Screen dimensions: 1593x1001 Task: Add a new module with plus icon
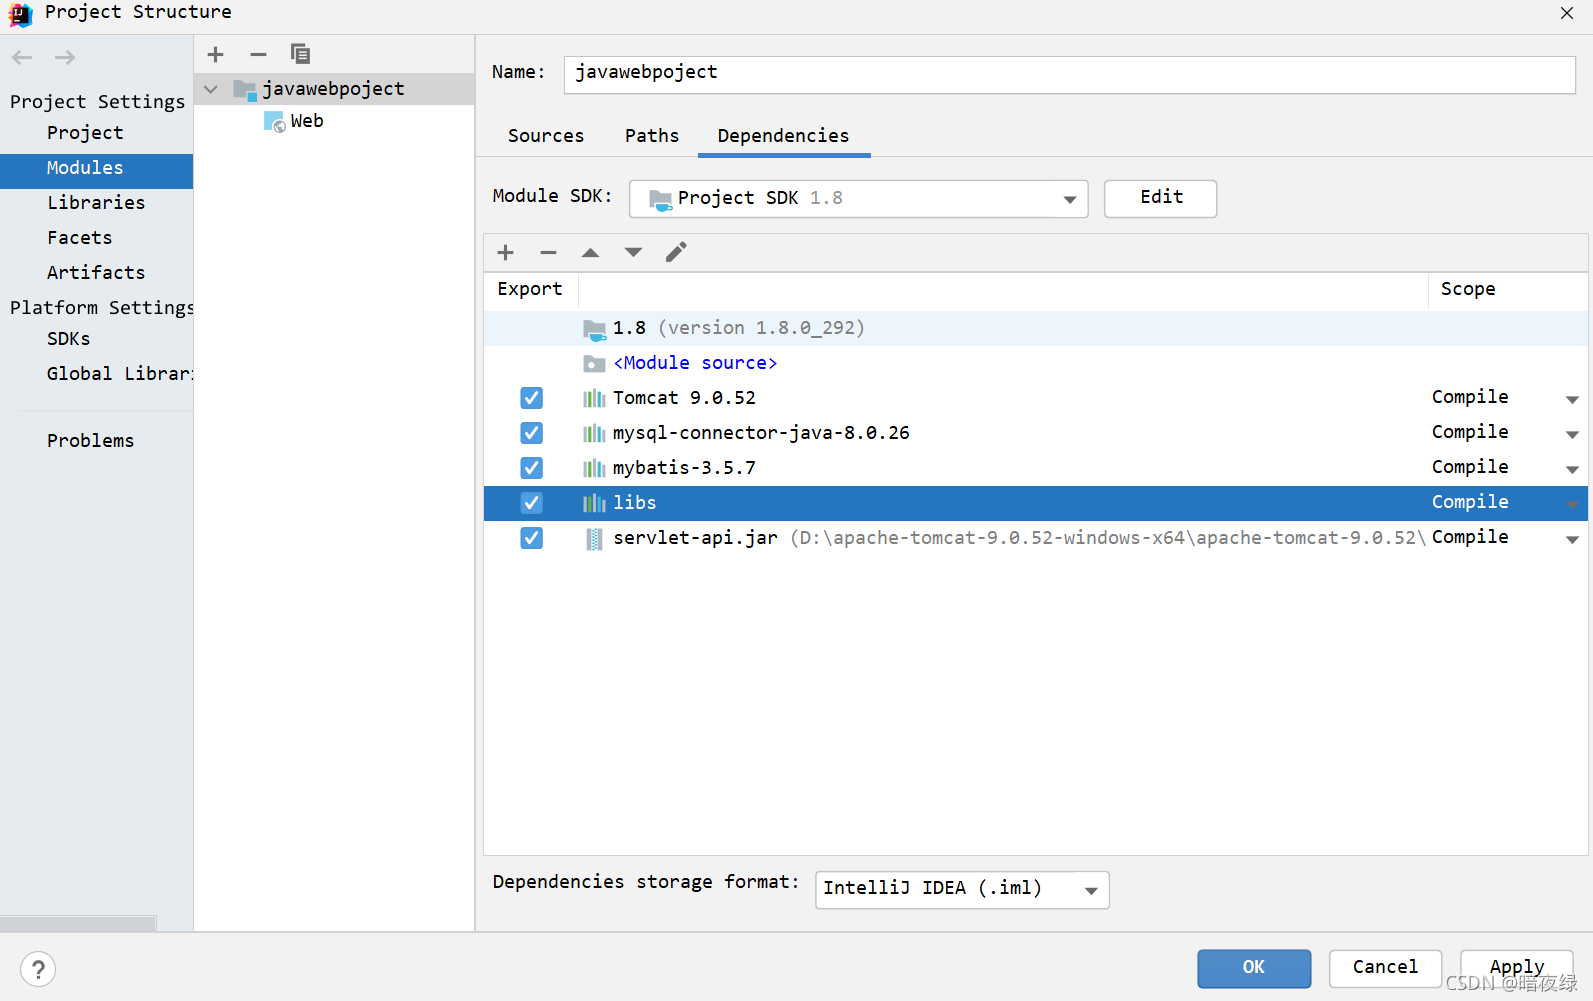[x=216, y=54]
